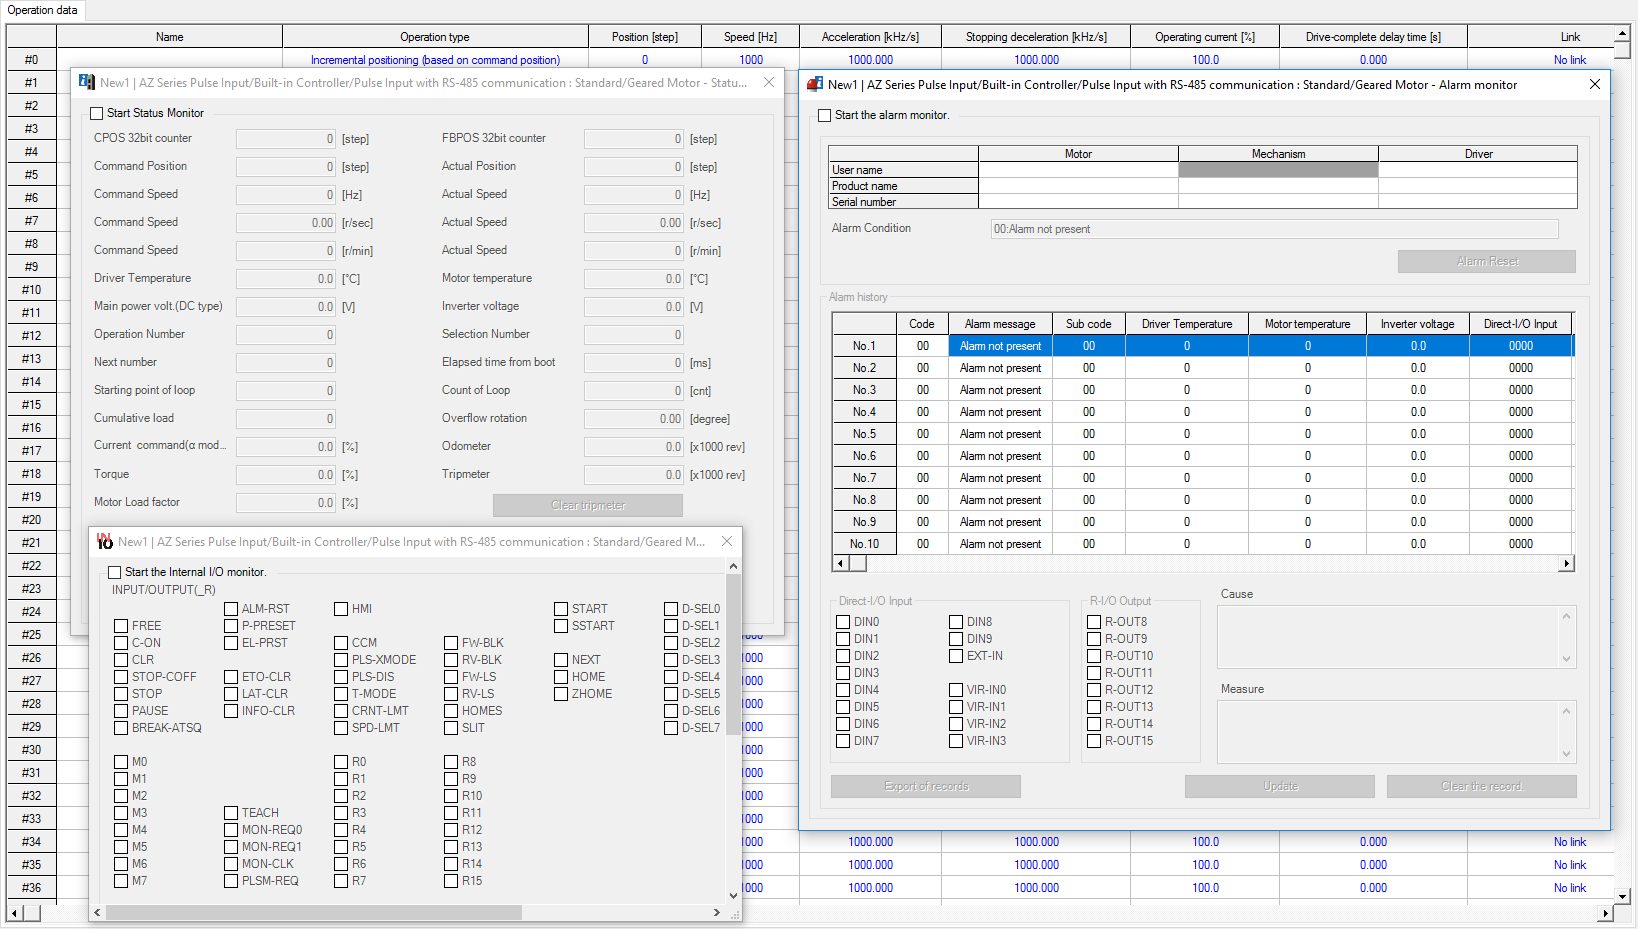Toggle the R-OUT8 output checkbox

click(1092, 621)
